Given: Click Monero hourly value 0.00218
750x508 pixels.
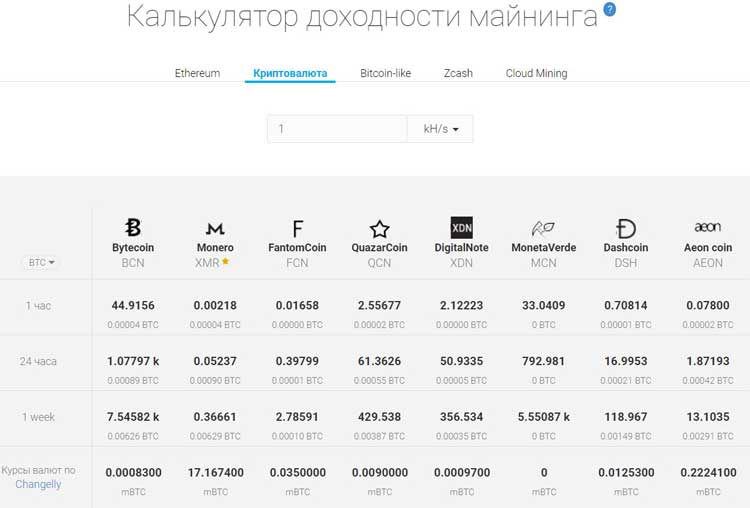Looking at the screenshot, I should coord(215,305).
